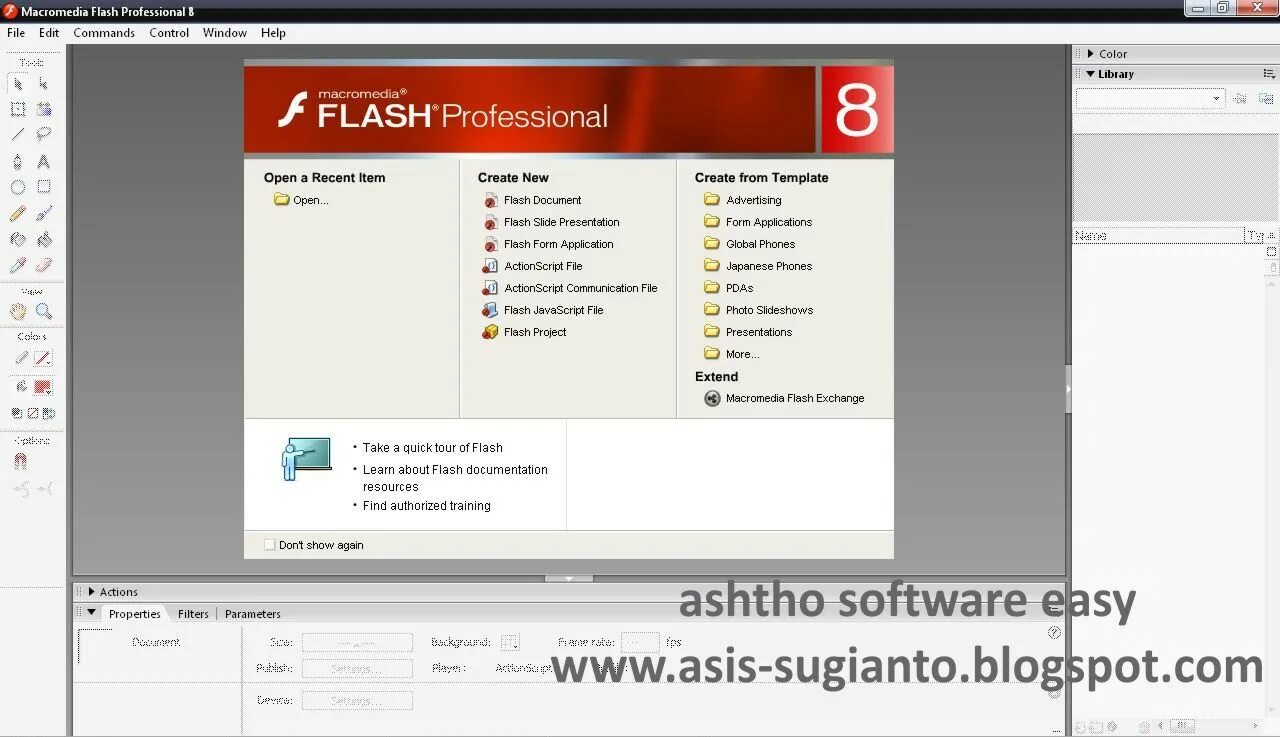Click Take a quick tour of Flash
Screen dimensions: 1280x737
pos(433,448)
